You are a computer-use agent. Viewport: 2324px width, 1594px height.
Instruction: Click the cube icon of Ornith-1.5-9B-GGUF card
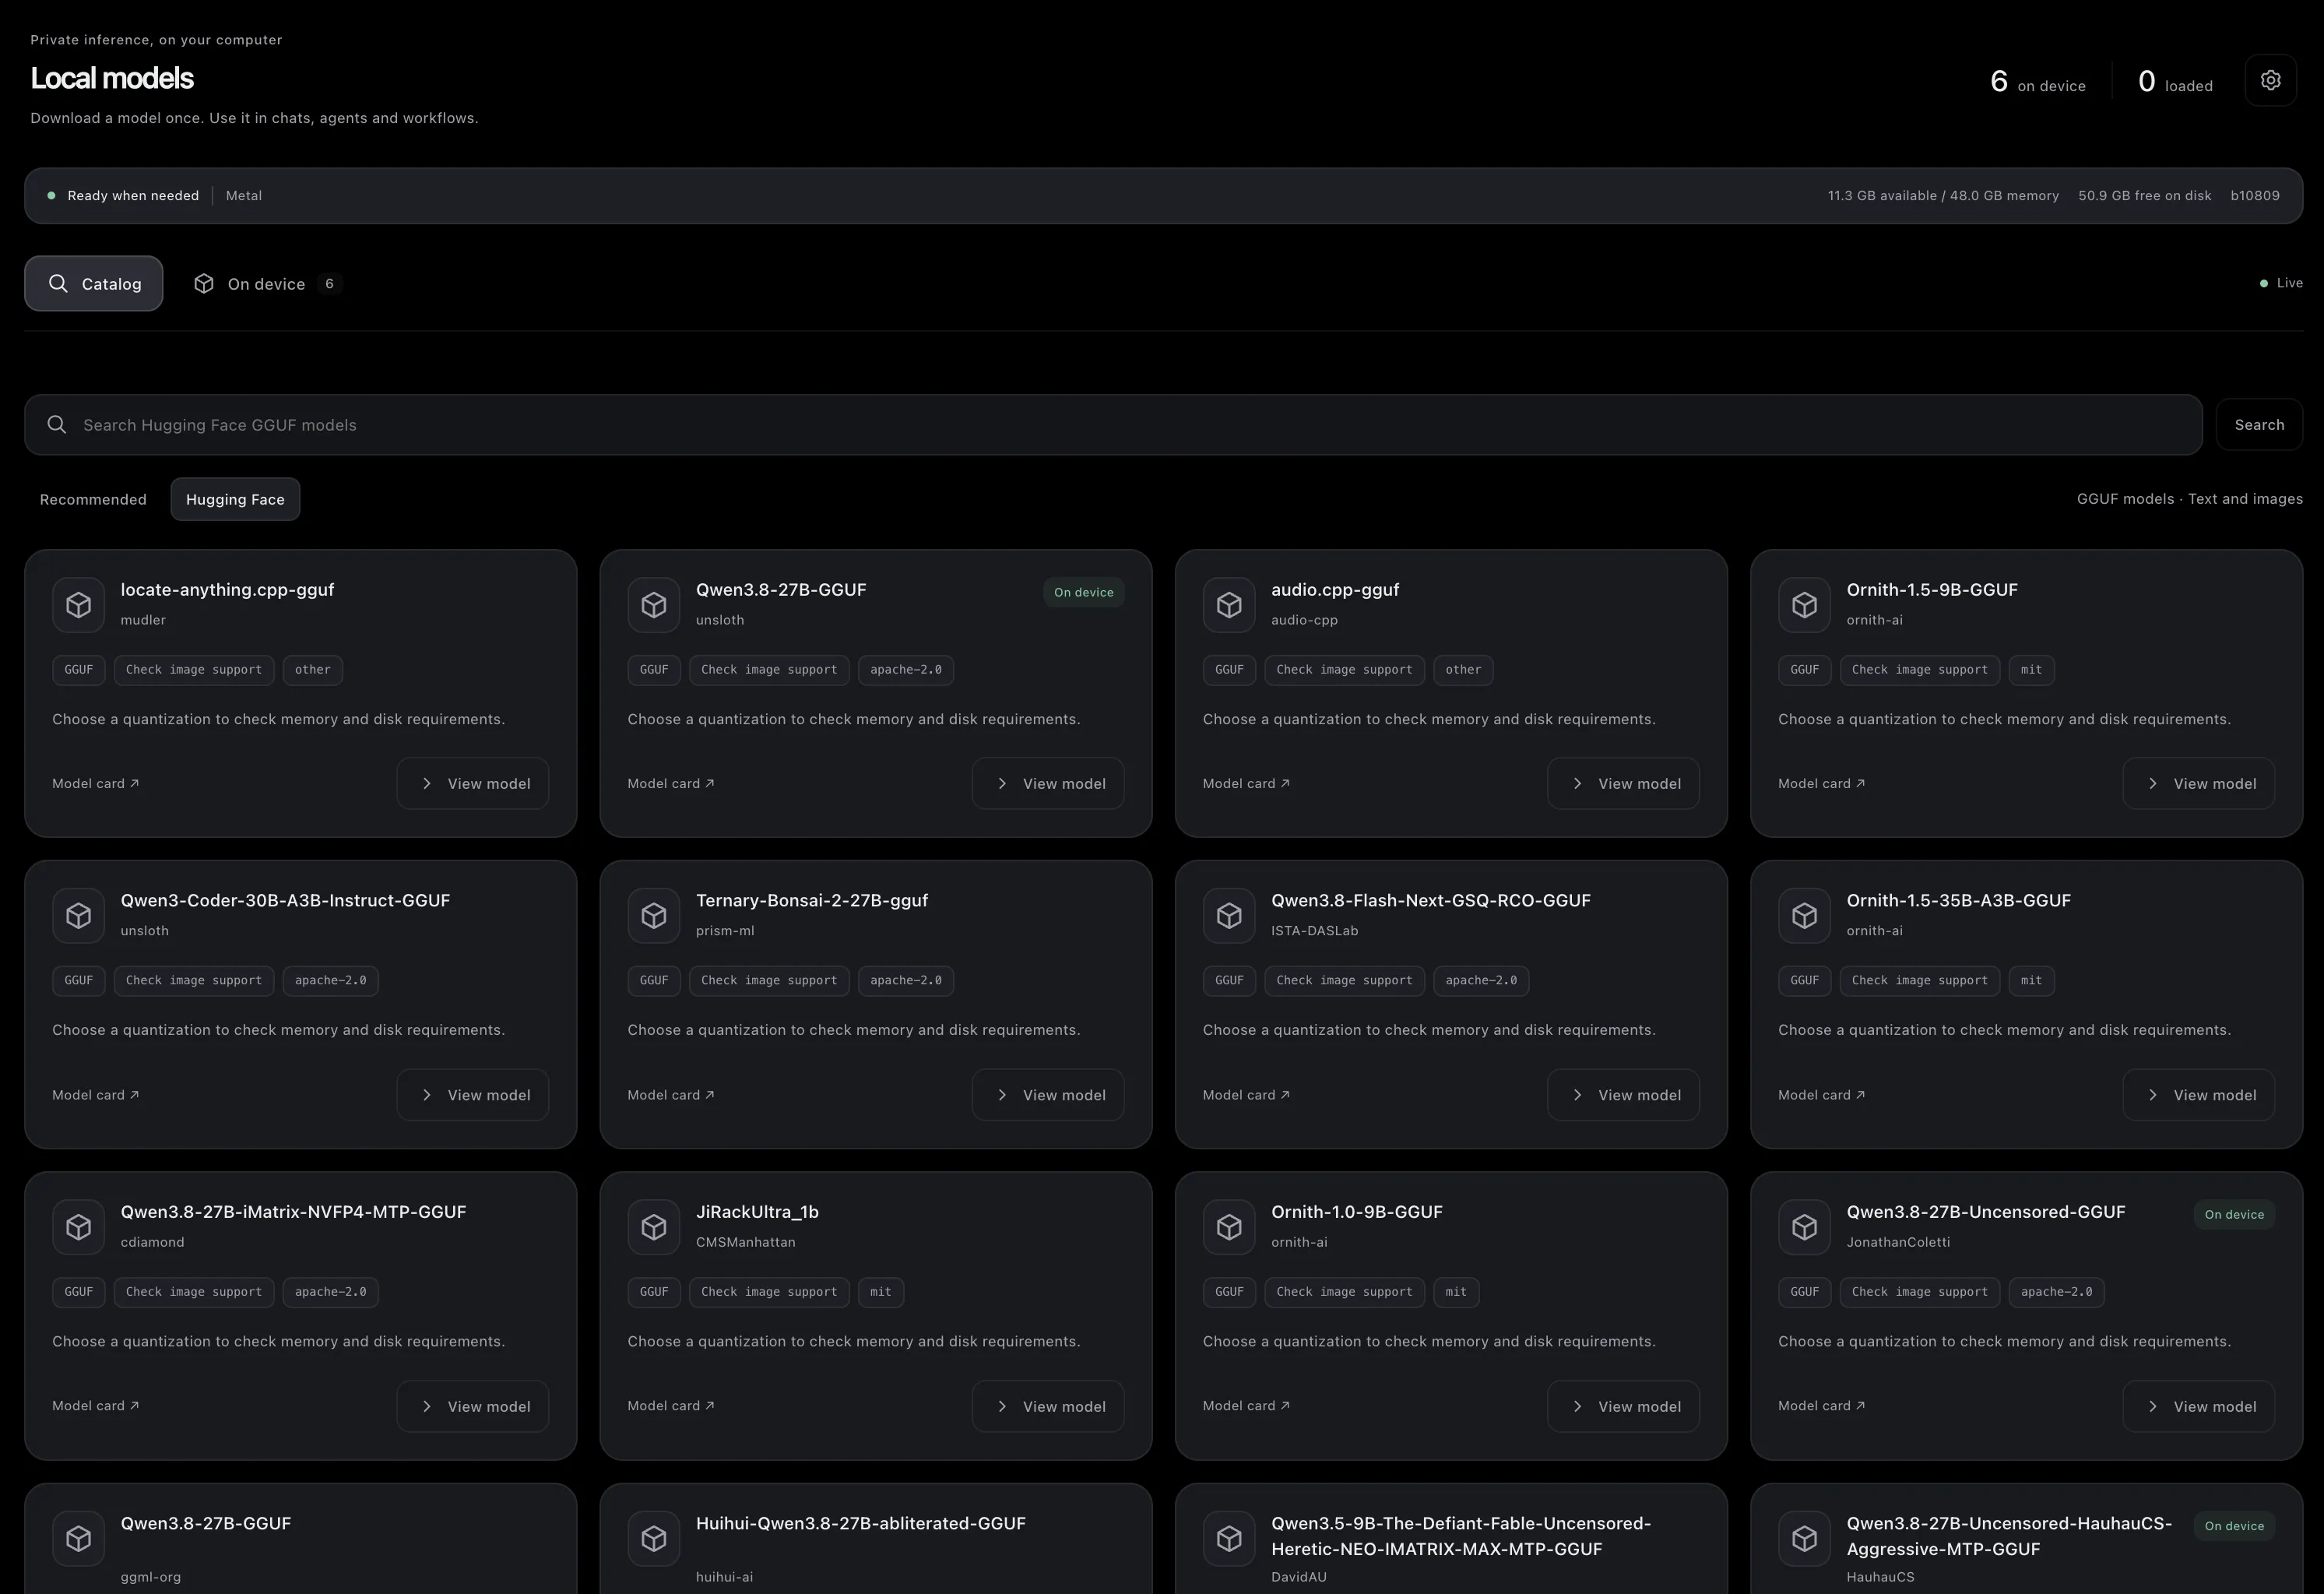pyautogui.click(x=1804, y=605)
